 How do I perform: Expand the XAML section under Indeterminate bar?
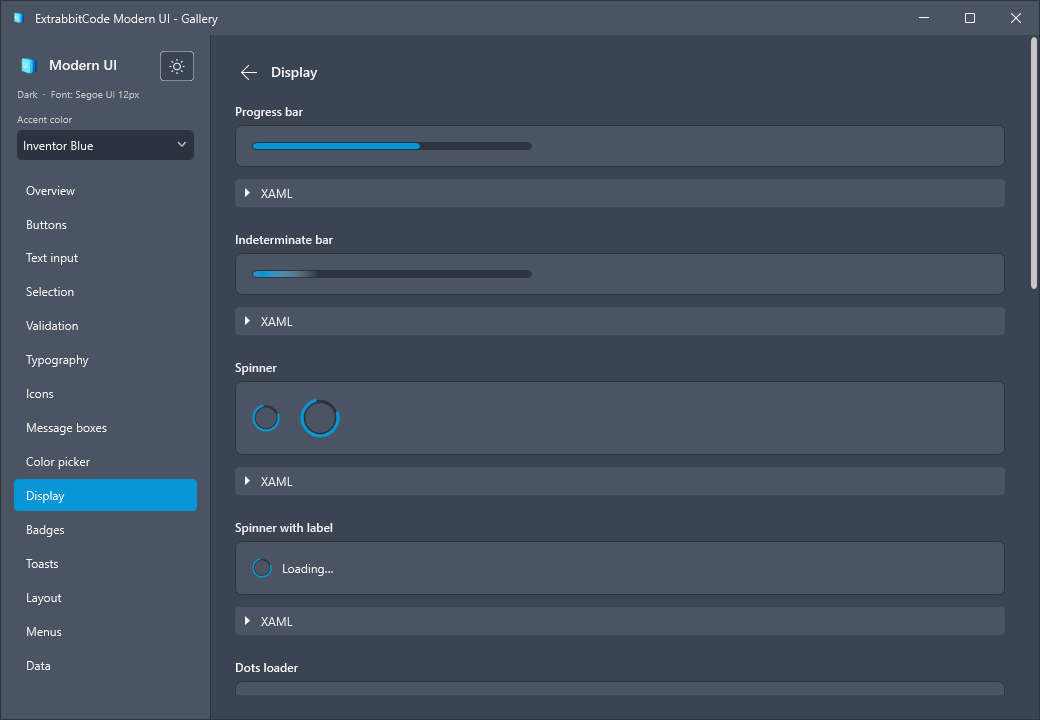(619, 321)
